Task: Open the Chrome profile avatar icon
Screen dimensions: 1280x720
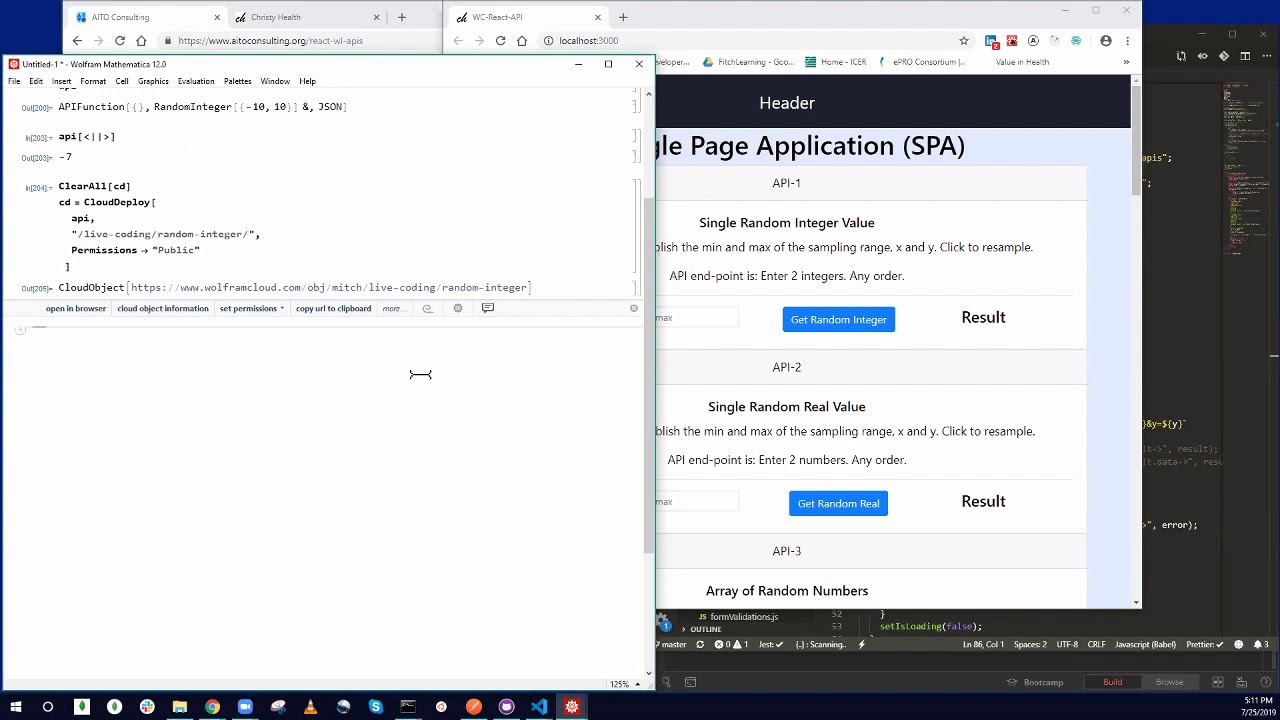Action: tap(1105, 41)
